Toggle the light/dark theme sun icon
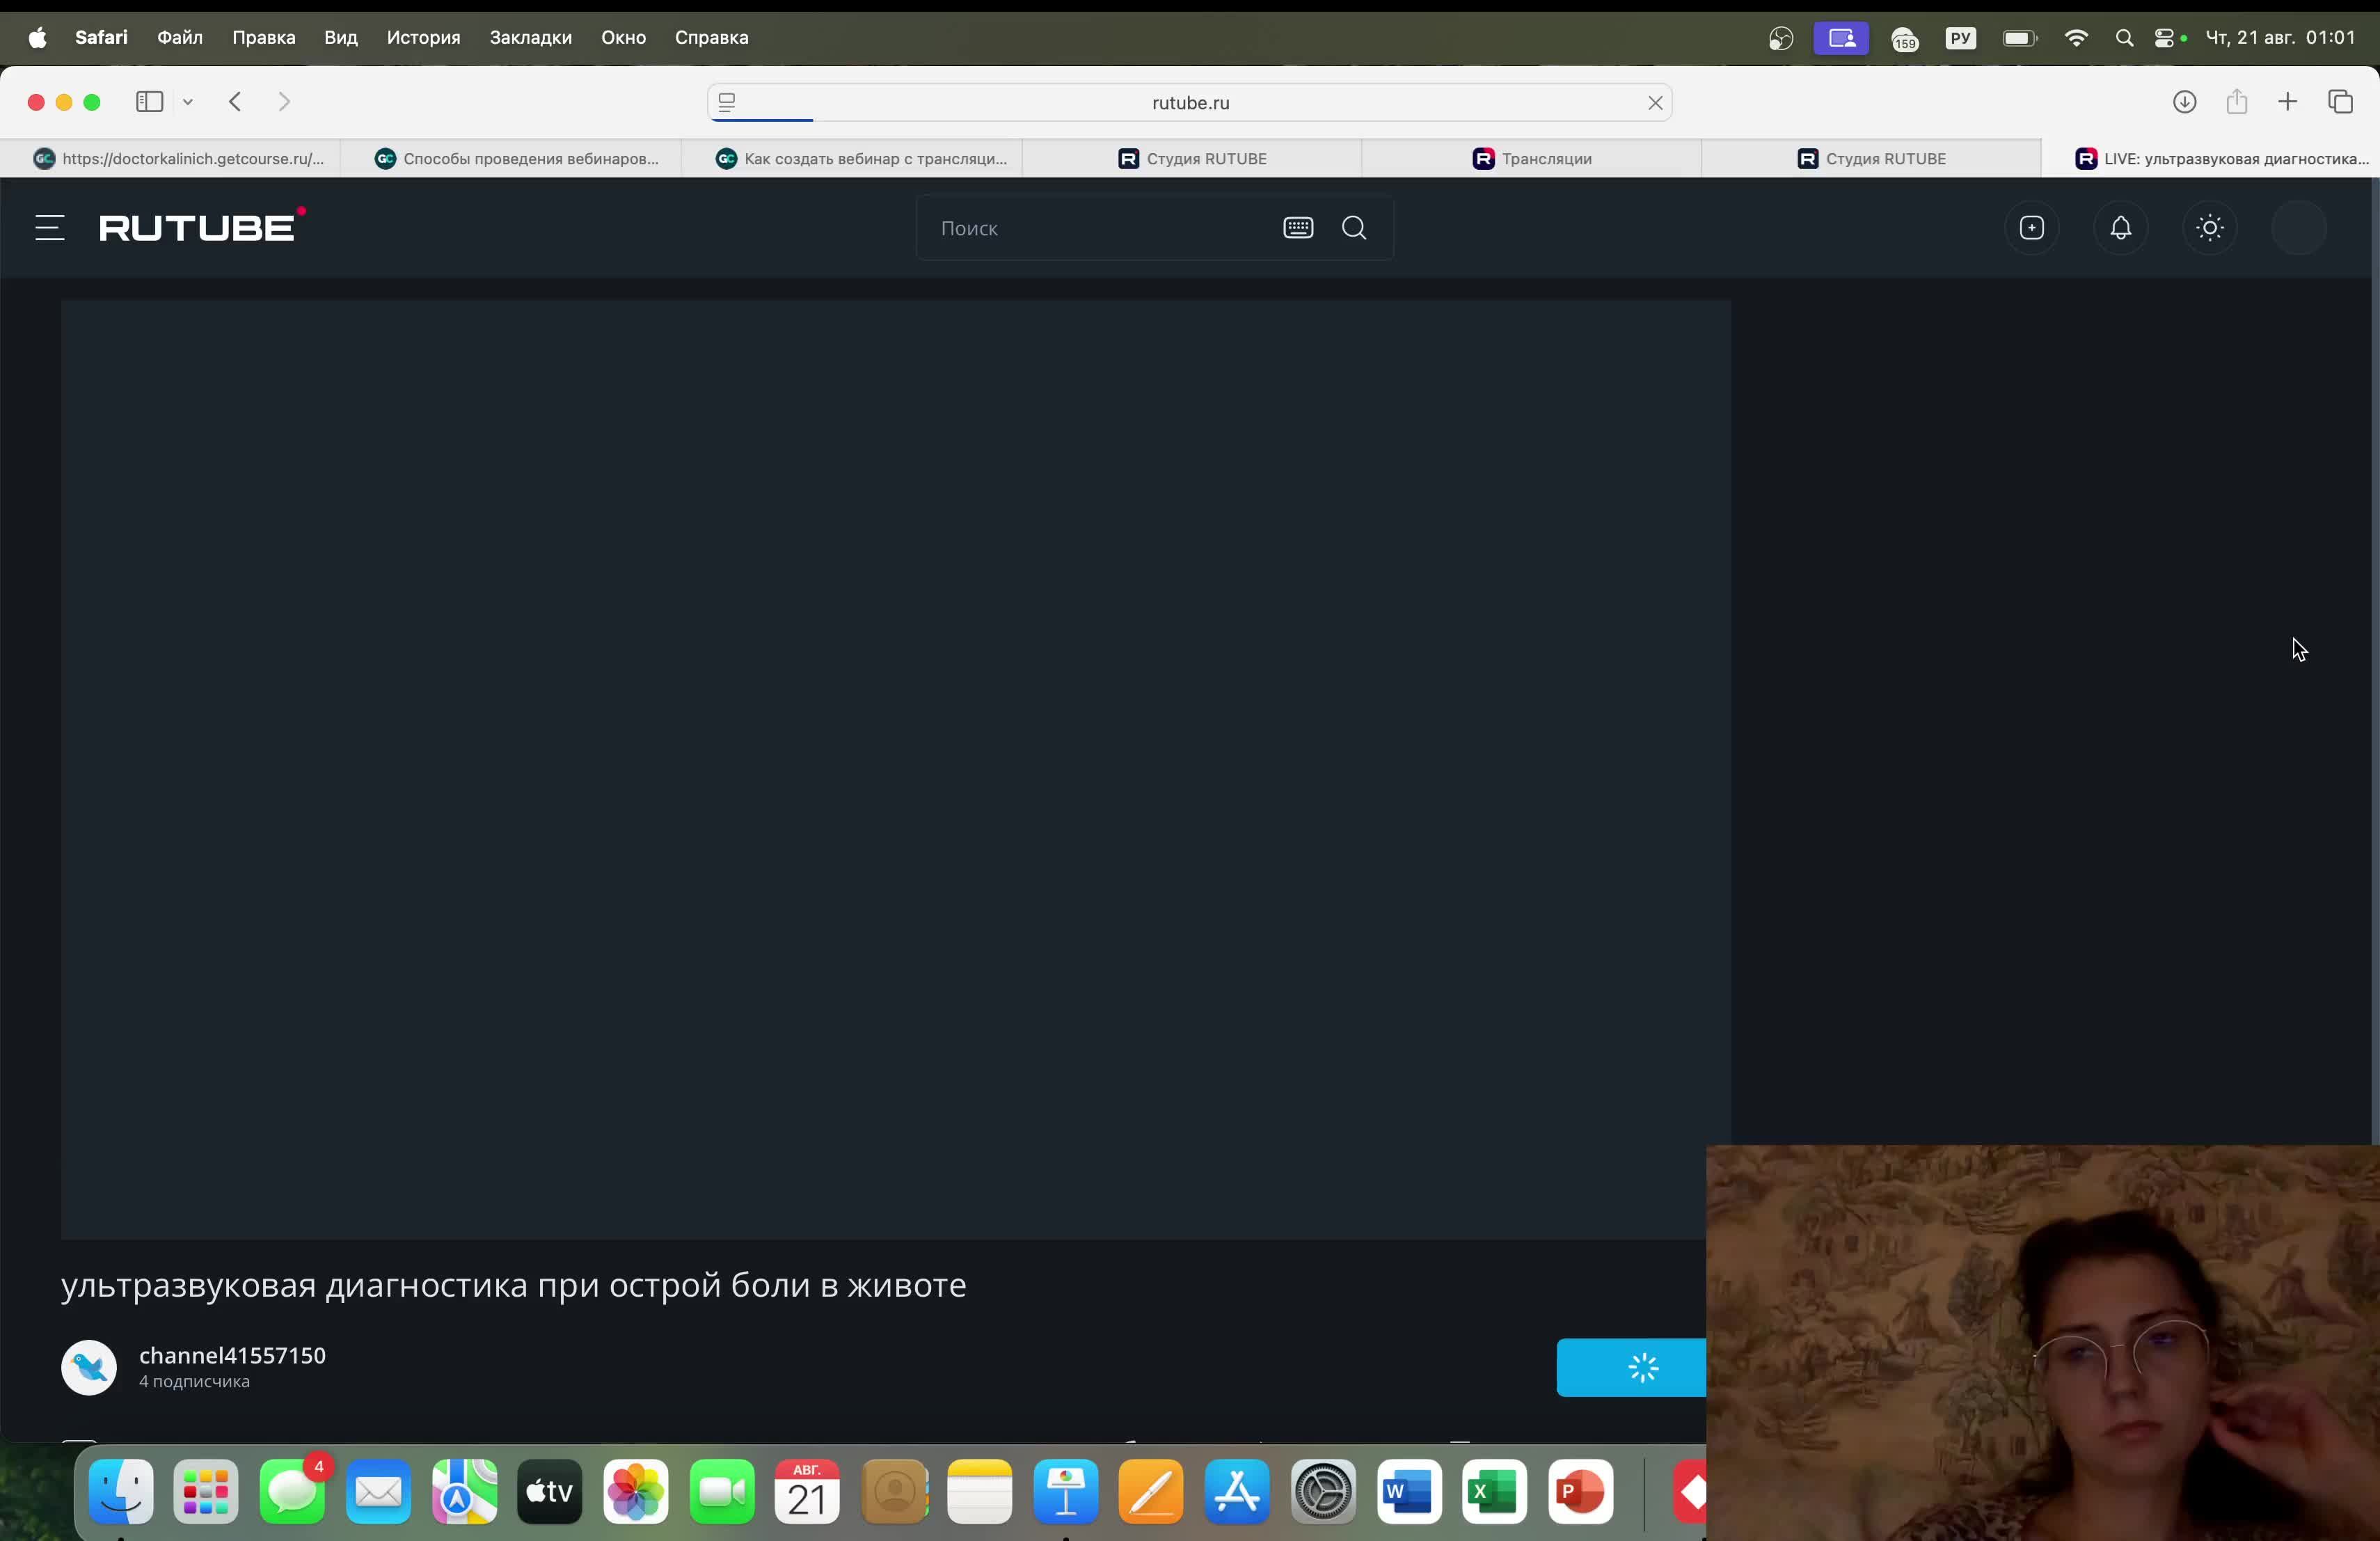The width and height of the screenshot is (2380, 1541). click(x=2210, y=228)
